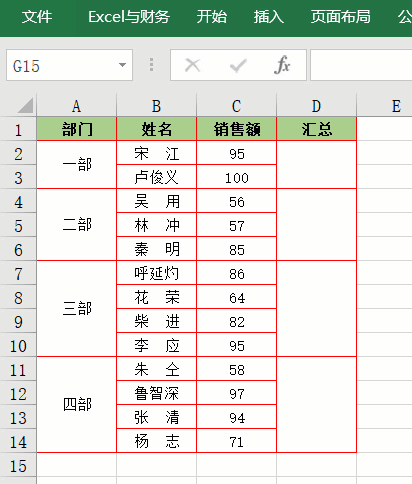Expand the Name Box dropdown arrow
This screenshot has height=484, width=412.
click(x=122, y=65)
